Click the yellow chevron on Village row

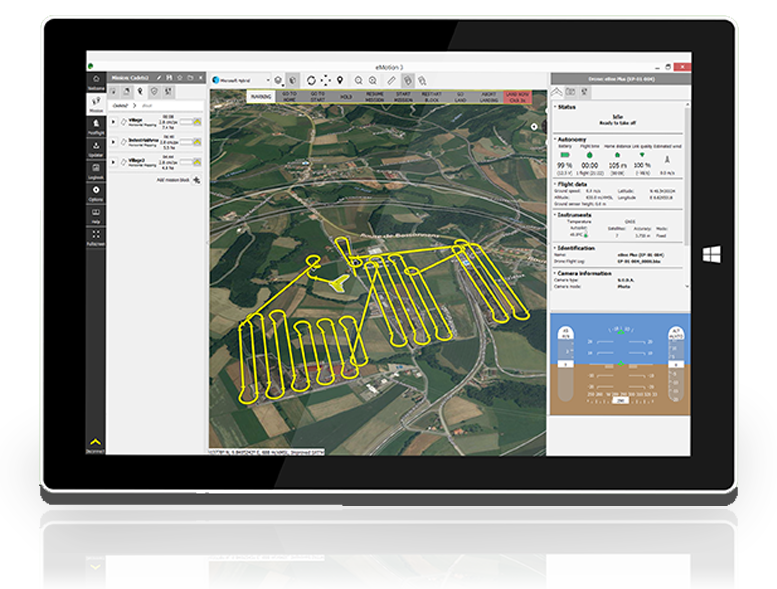pyautogui.click(x=197, y=121)
